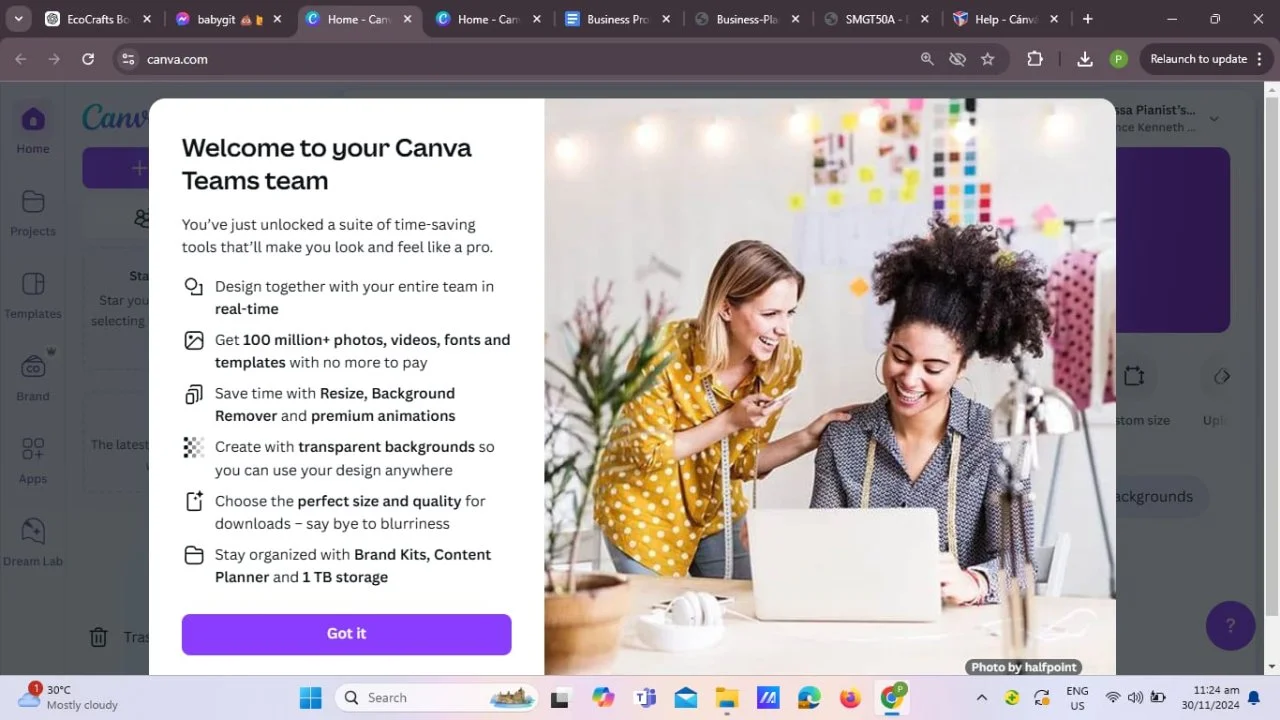Open Firefox from the taskbar
This screenshot has width=1280, height=720.
point(850,697)
